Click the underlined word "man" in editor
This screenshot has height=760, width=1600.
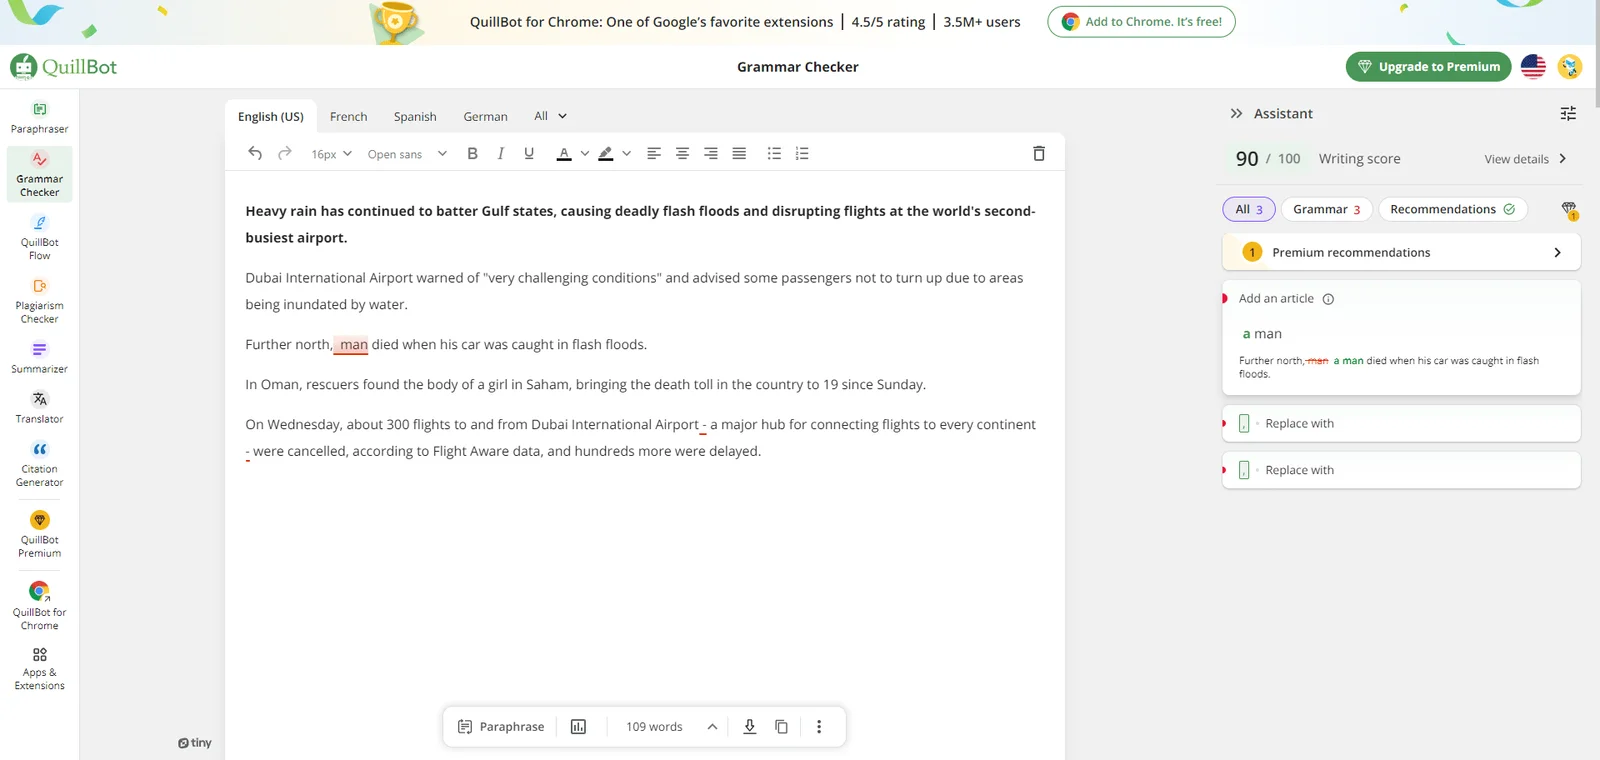pyautogui.click(x=354, y=345)
